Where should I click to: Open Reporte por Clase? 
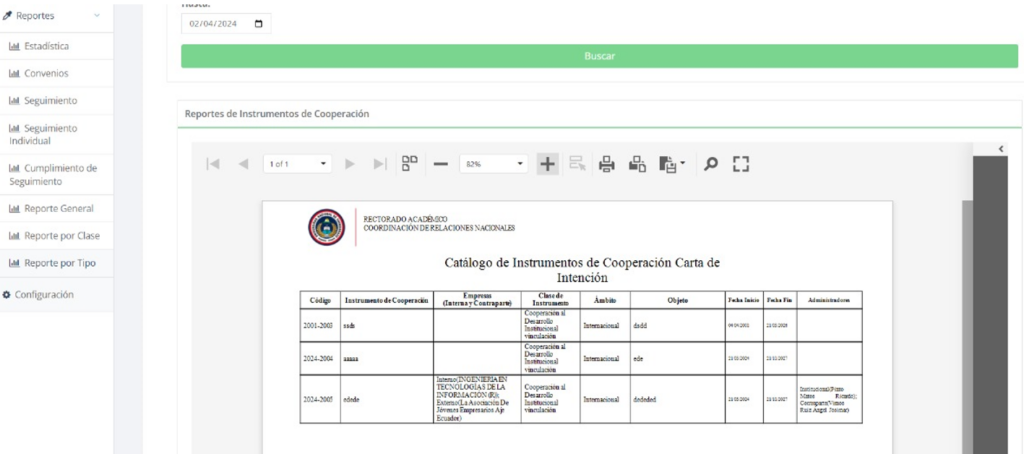click(x=56, y=236)
